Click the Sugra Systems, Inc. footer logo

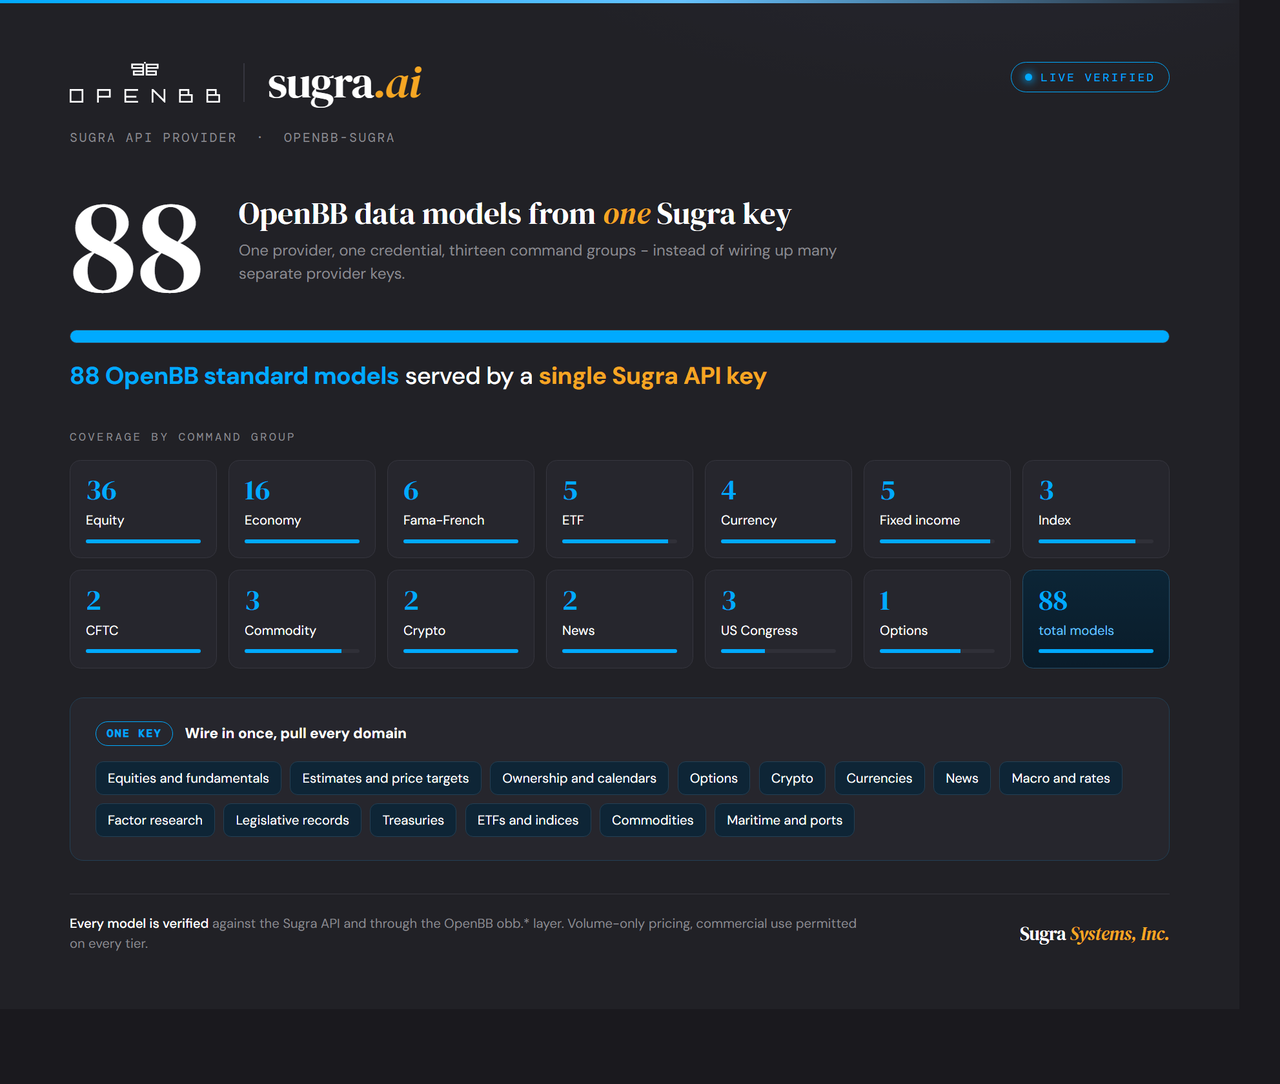[x=1094, y=934]
